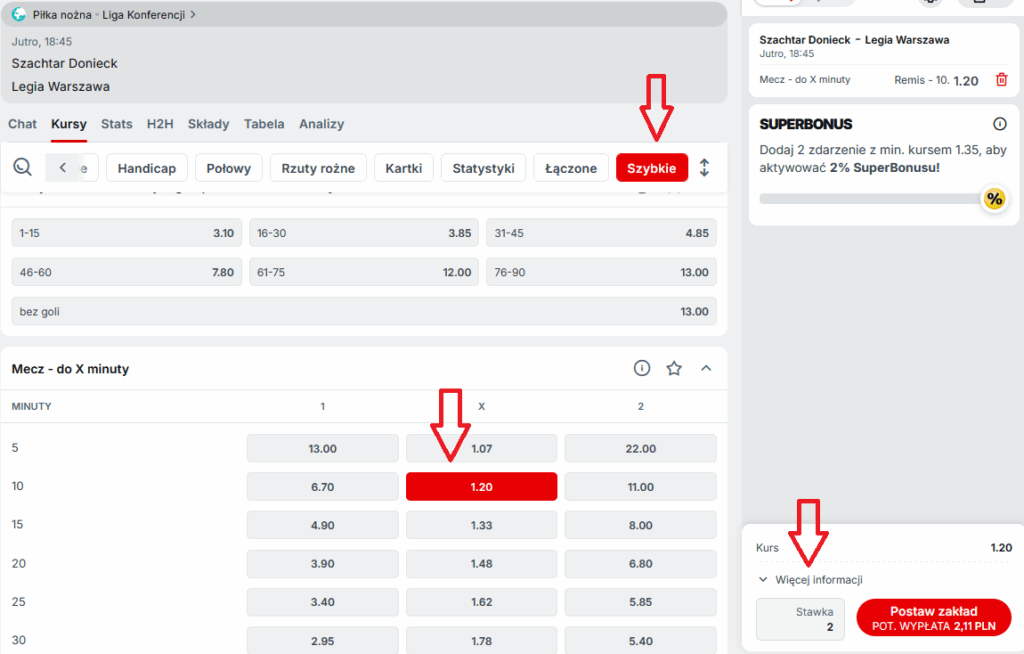Switch to the H2H tab

(x=160, y=124)
